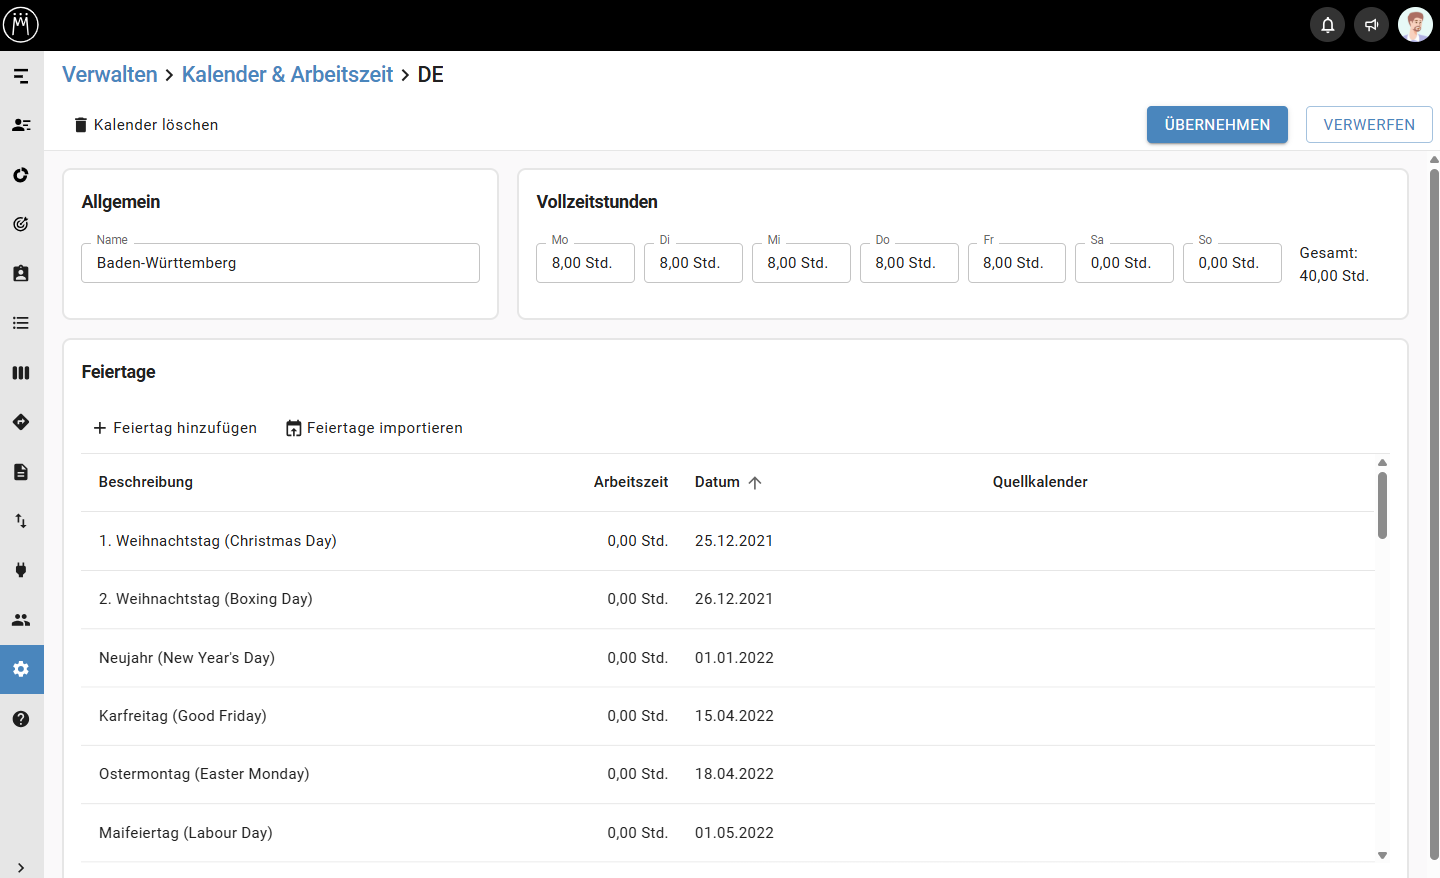Select Maifeiertag (Labour Day) row
Screen dimensions: 1440x878
coord(728,833)
